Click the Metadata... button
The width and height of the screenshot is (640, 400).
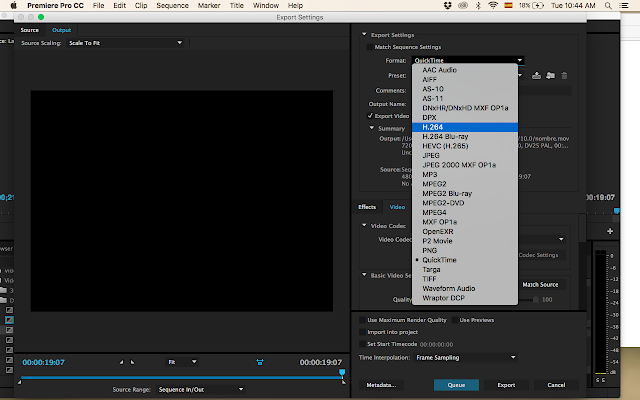381,385
